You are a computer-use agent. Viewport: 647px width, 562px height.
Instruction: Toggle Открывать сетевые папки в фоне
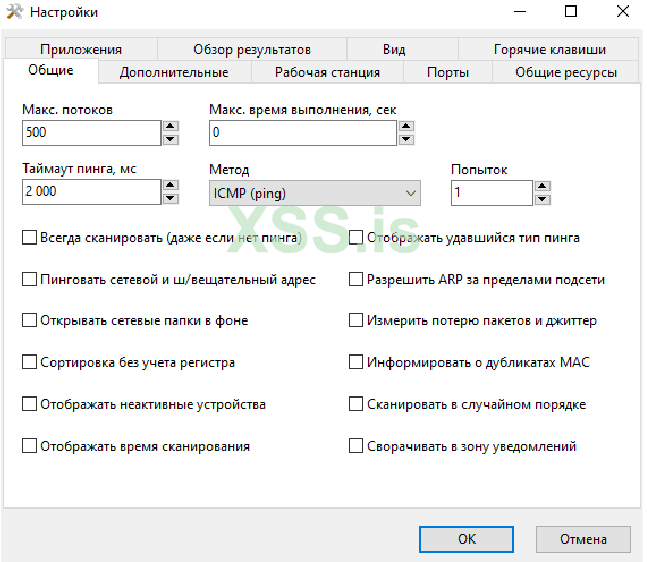[29, 320]
